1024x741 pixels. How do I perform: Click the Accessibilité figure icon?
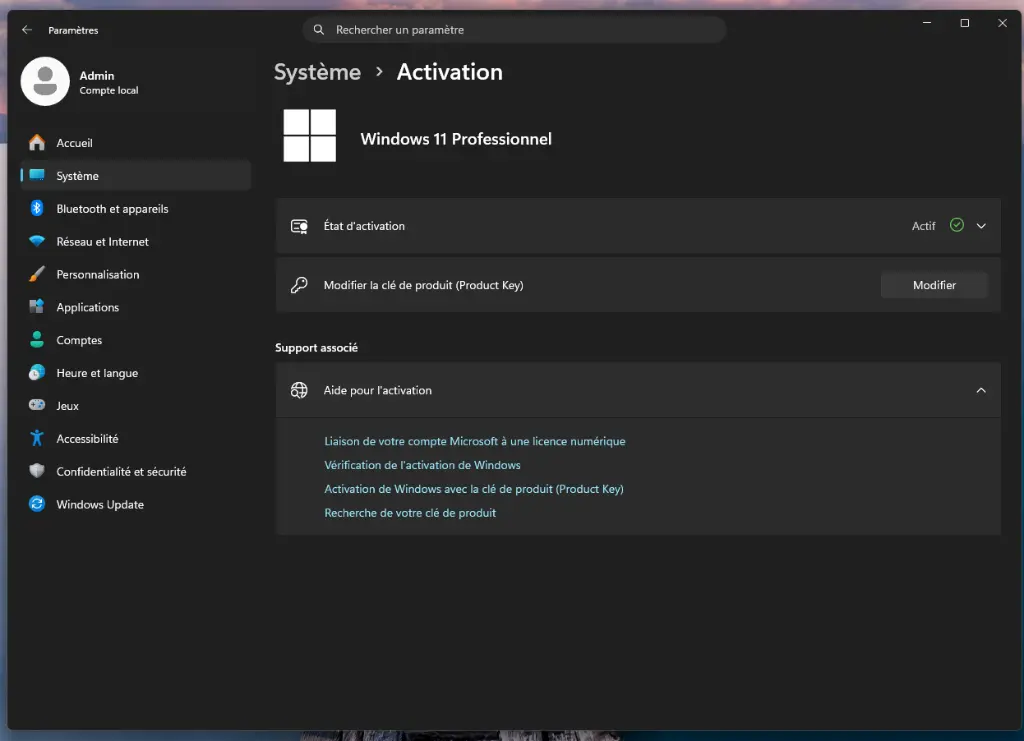tap(37, 438)
